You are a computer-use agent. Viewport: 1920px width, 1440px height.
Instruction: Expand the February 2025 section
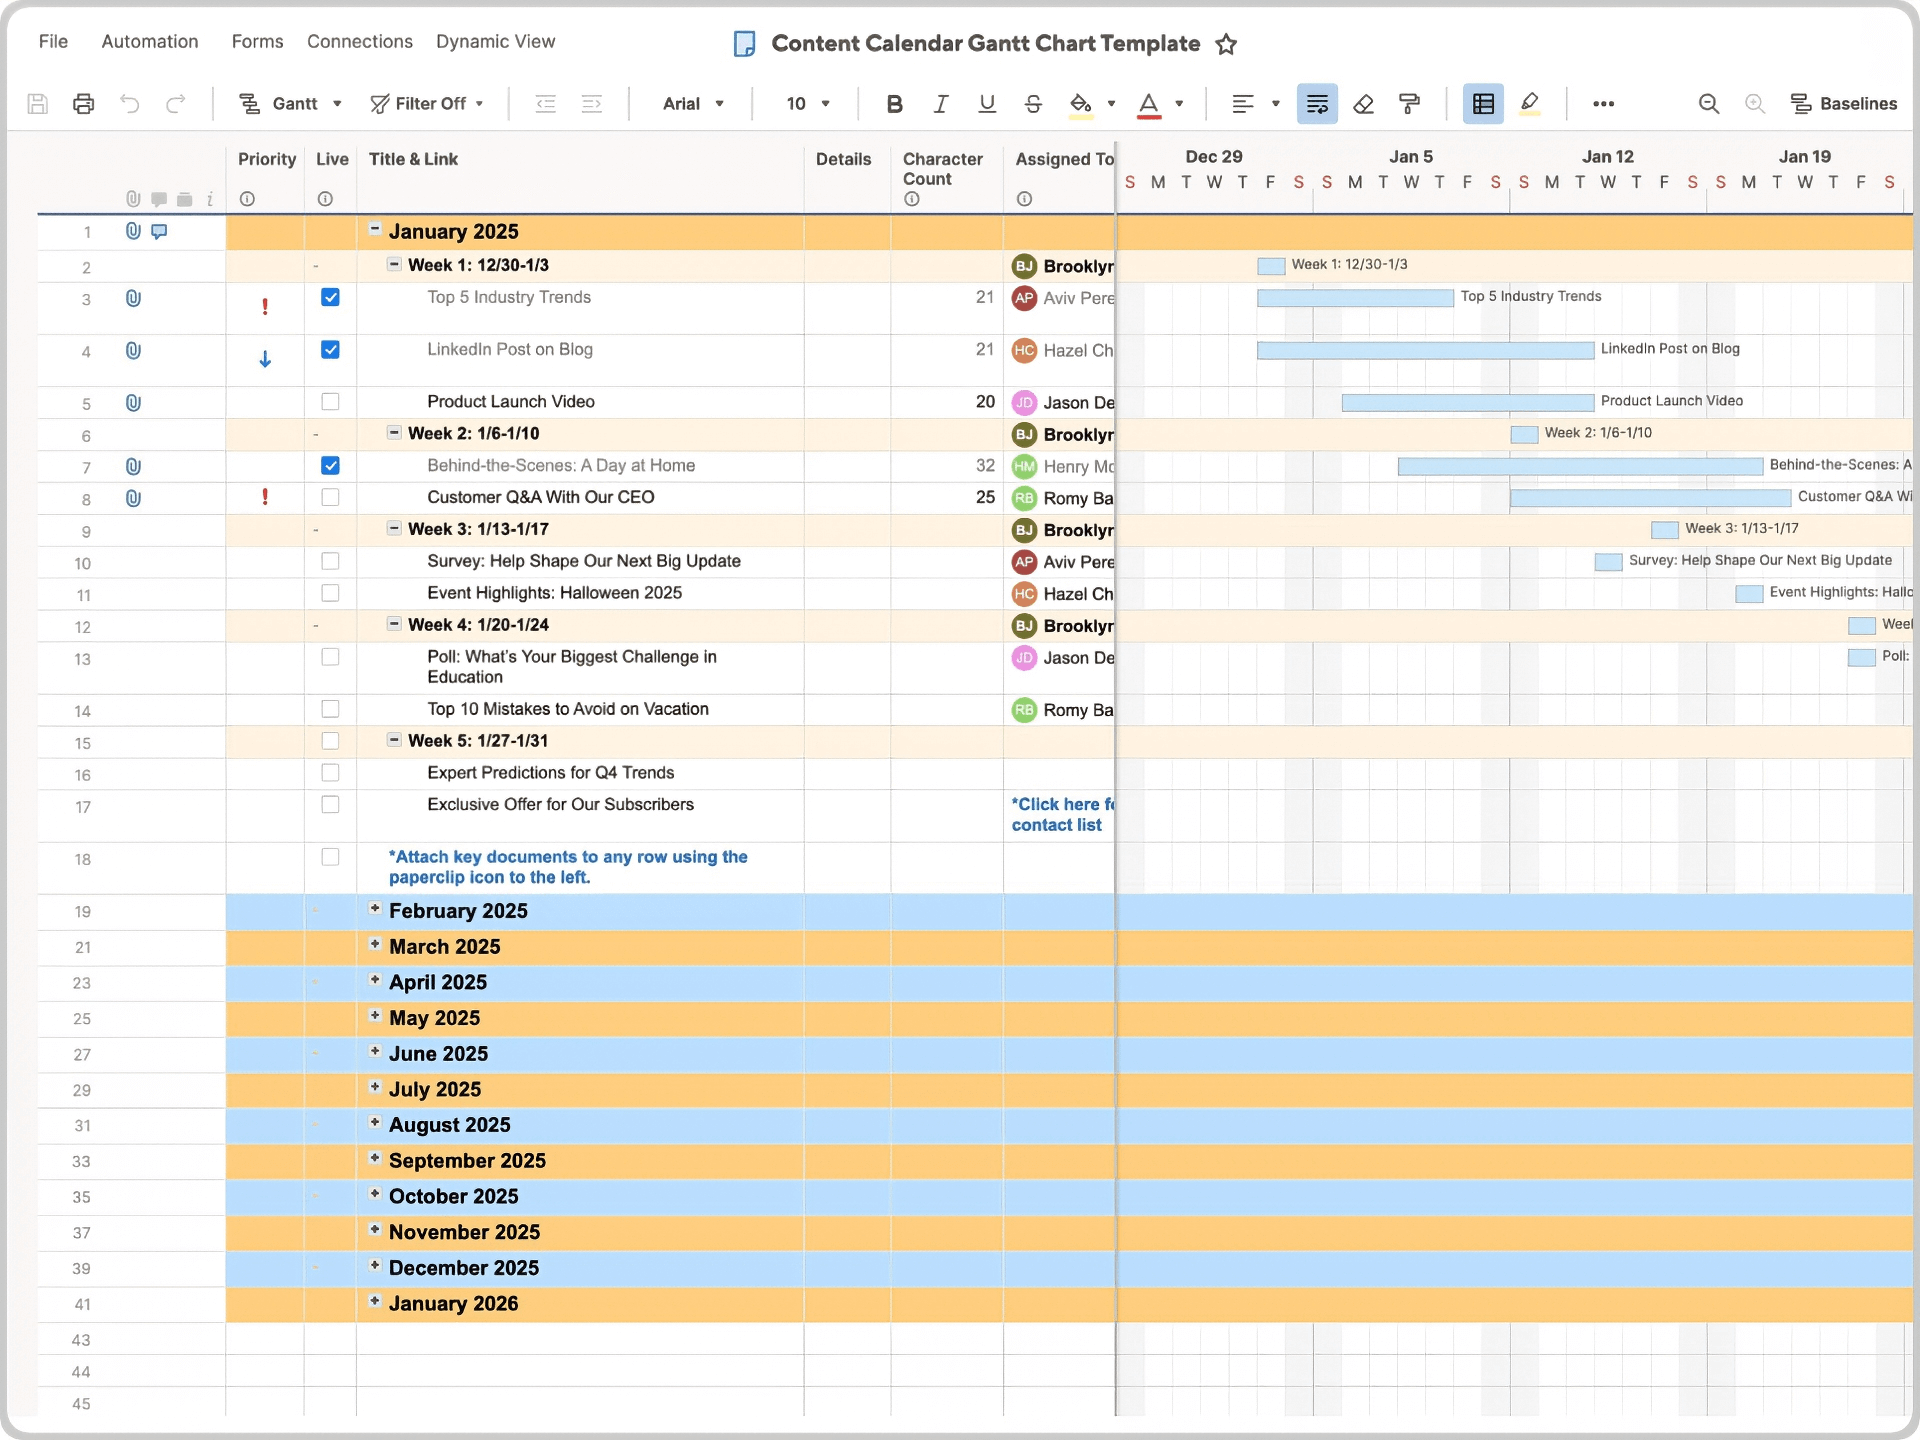coord(374,910)
